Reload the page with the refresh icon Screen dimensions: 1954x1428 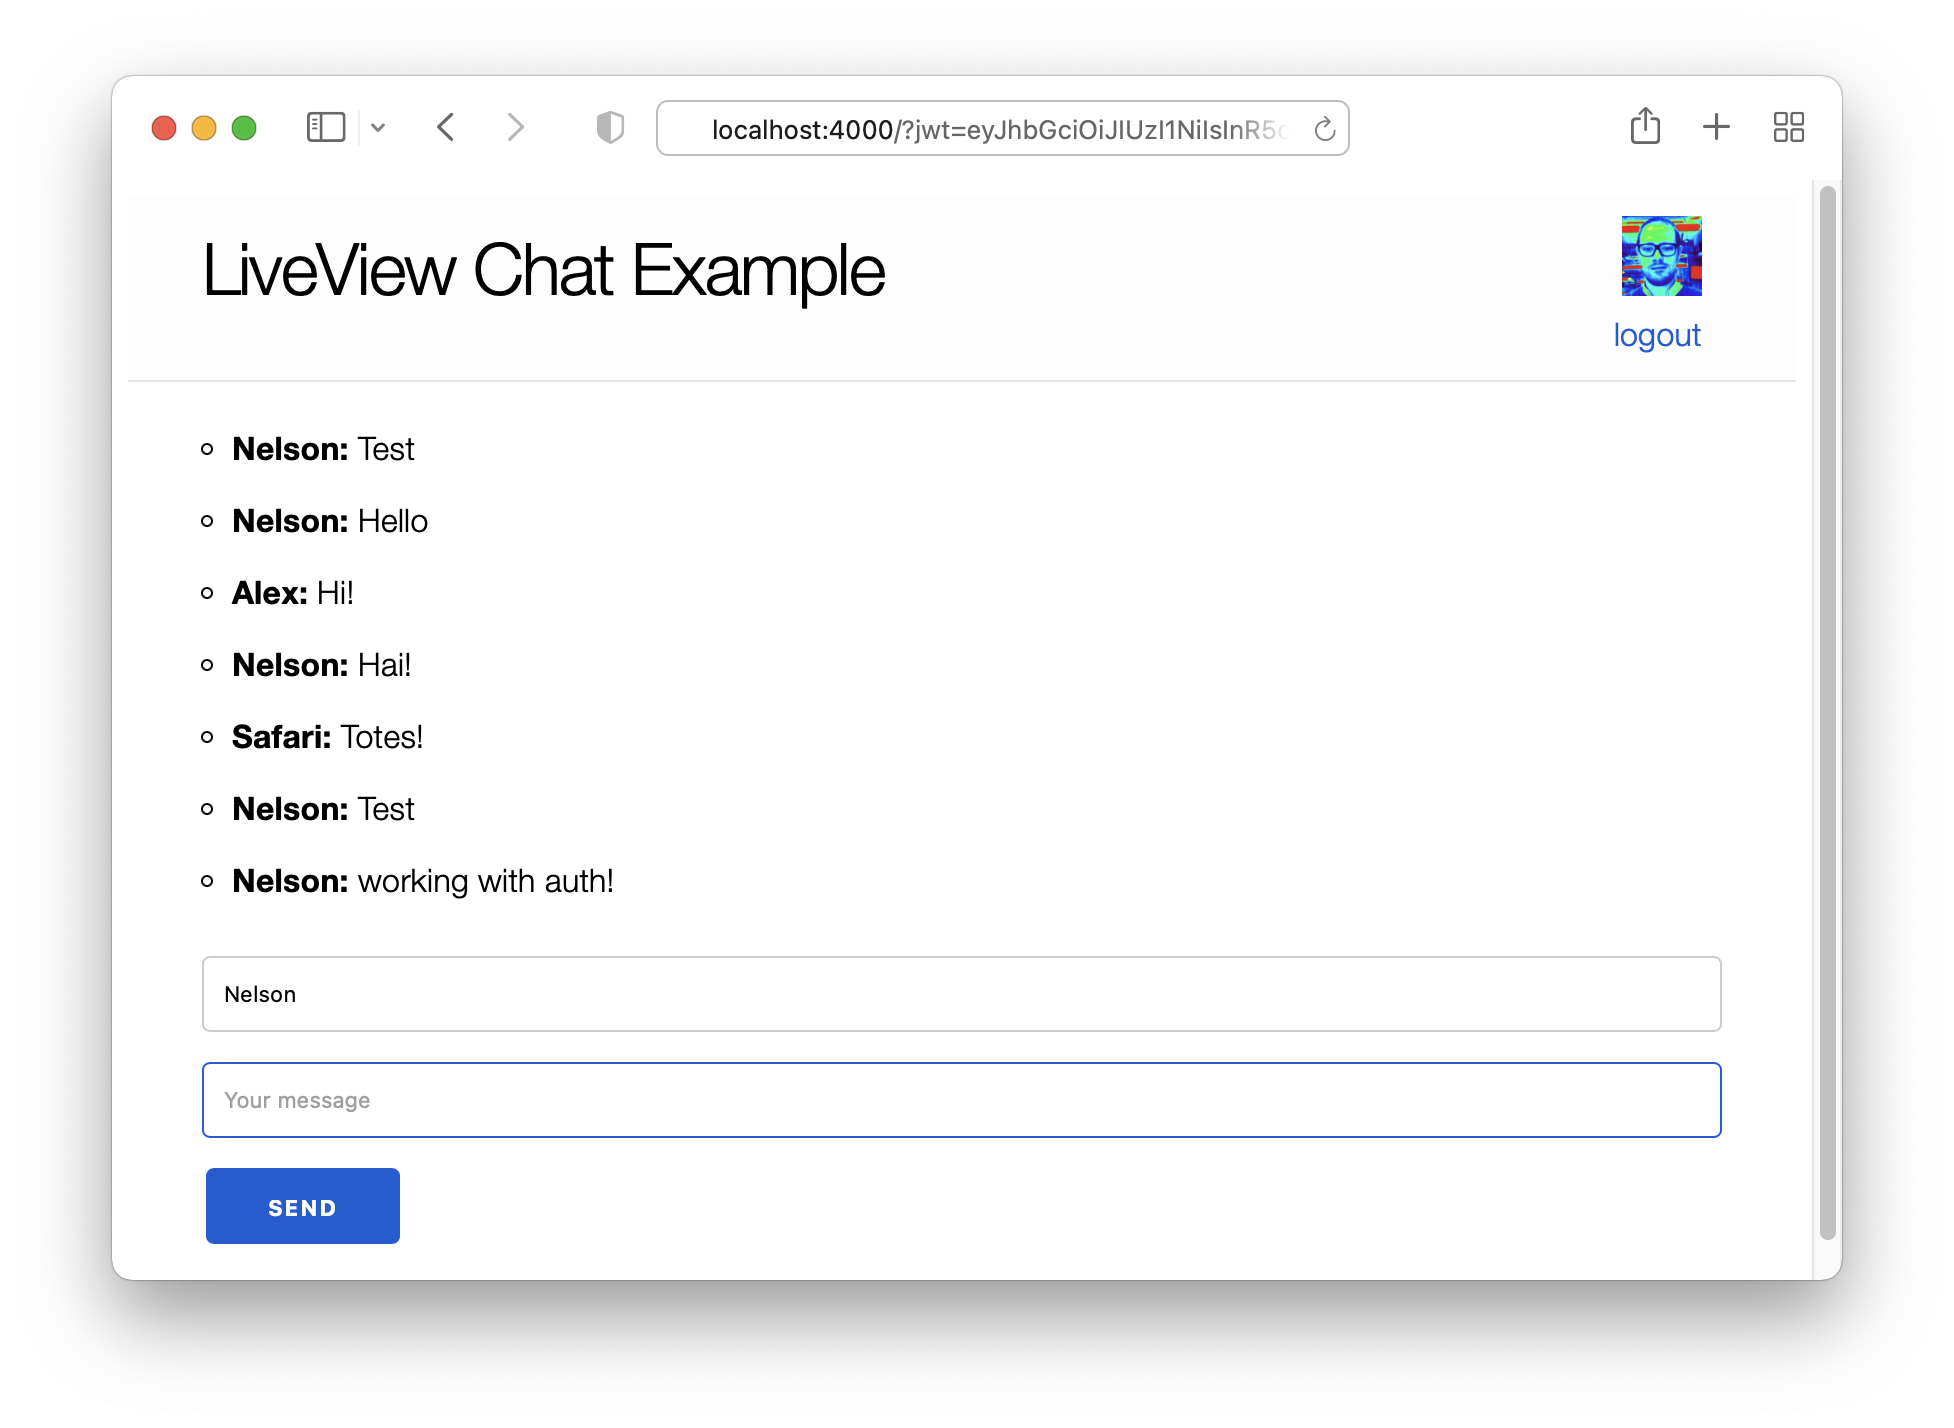click(1324, 129)
